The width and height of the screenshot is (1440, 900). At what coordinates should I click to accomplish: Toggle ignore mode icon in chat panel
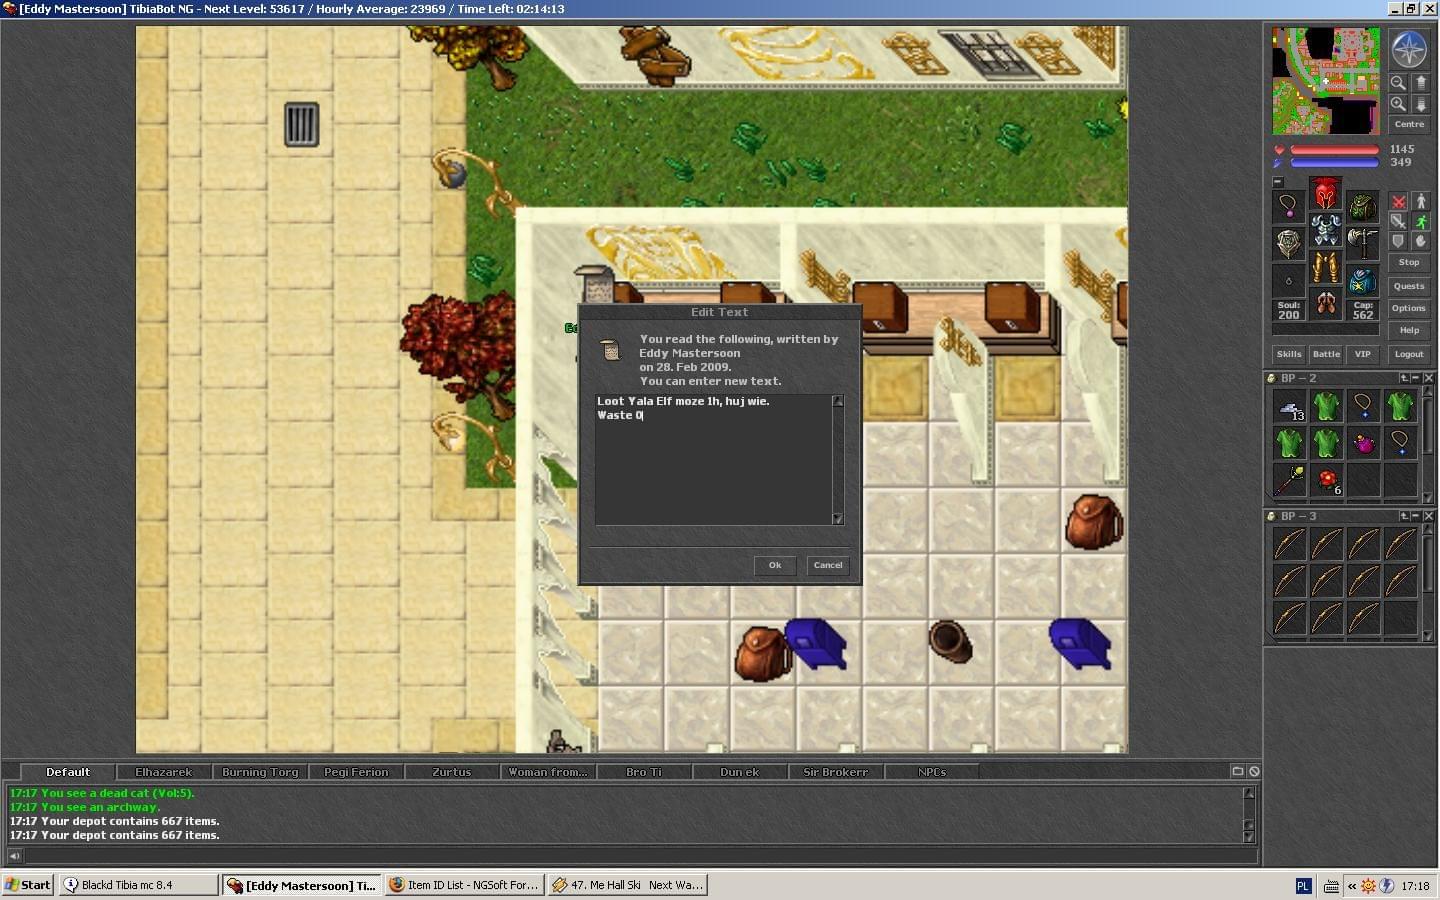(x=1254, y=771)
